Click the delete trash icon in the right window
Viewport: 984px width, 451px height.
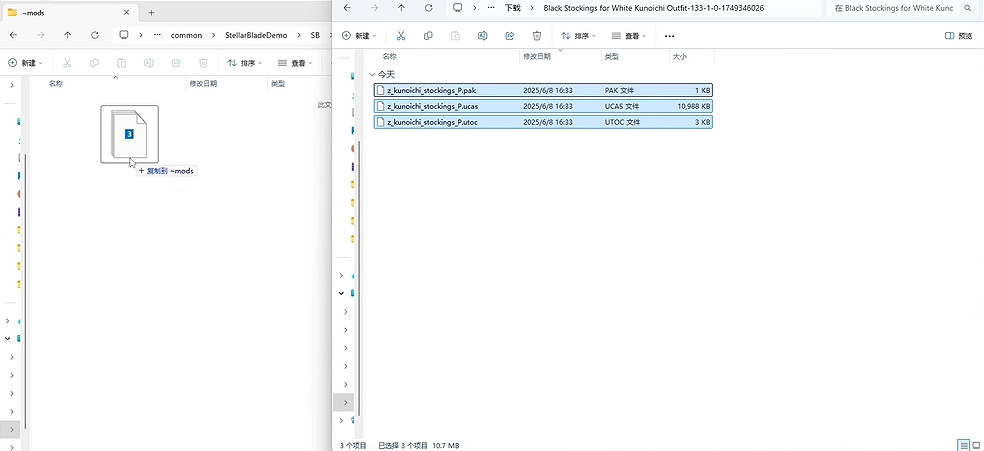tap(537, 36)
